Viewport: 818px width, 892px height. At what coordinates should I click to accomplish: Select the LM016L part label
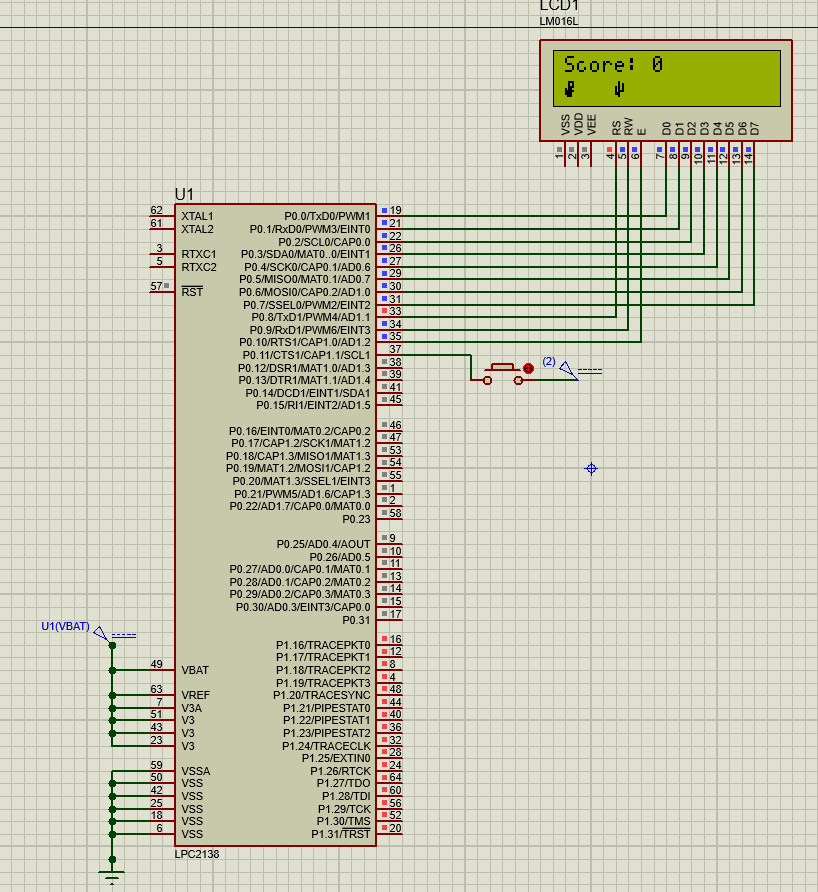coord(559,22)
